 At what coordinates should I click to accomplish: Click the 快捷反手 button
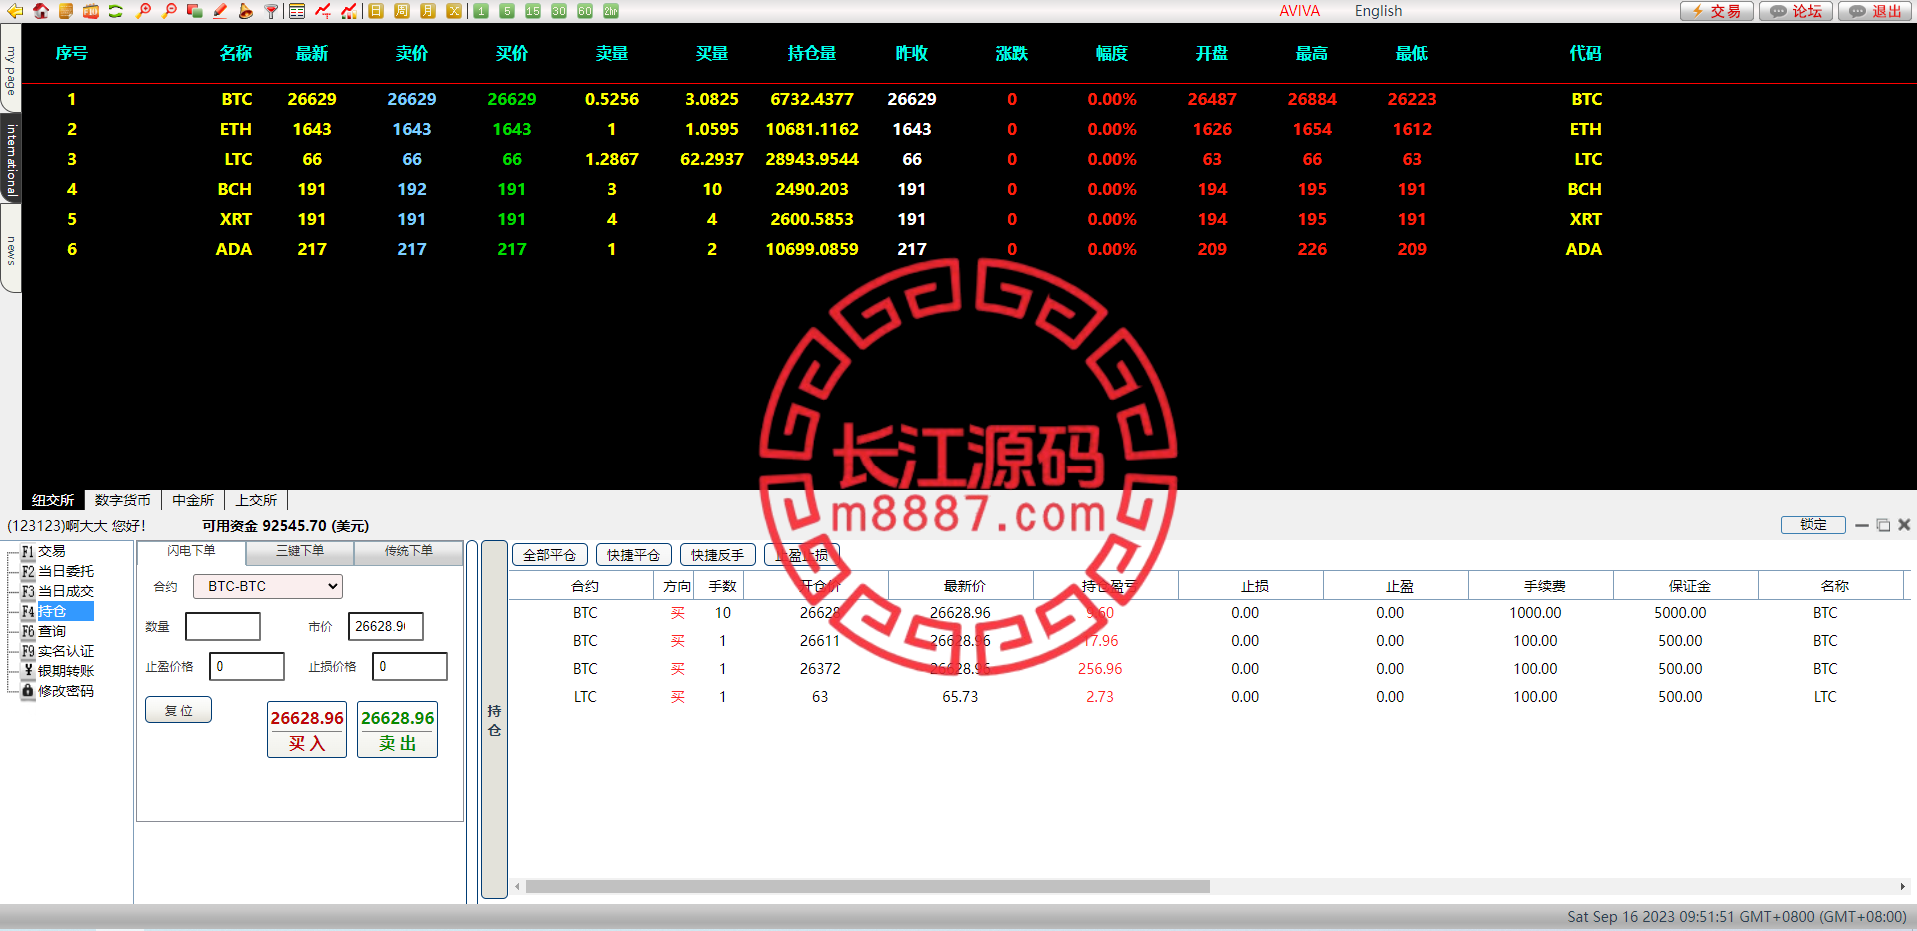[x=718, y=554]
